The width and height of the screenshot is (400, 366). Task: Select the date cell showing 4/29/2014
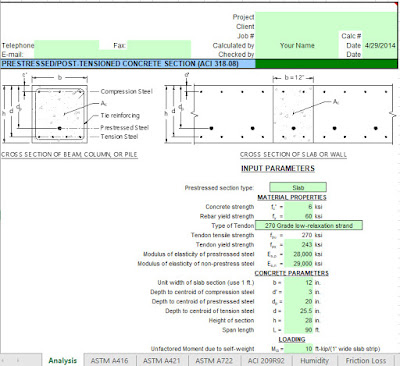[380, 45]
